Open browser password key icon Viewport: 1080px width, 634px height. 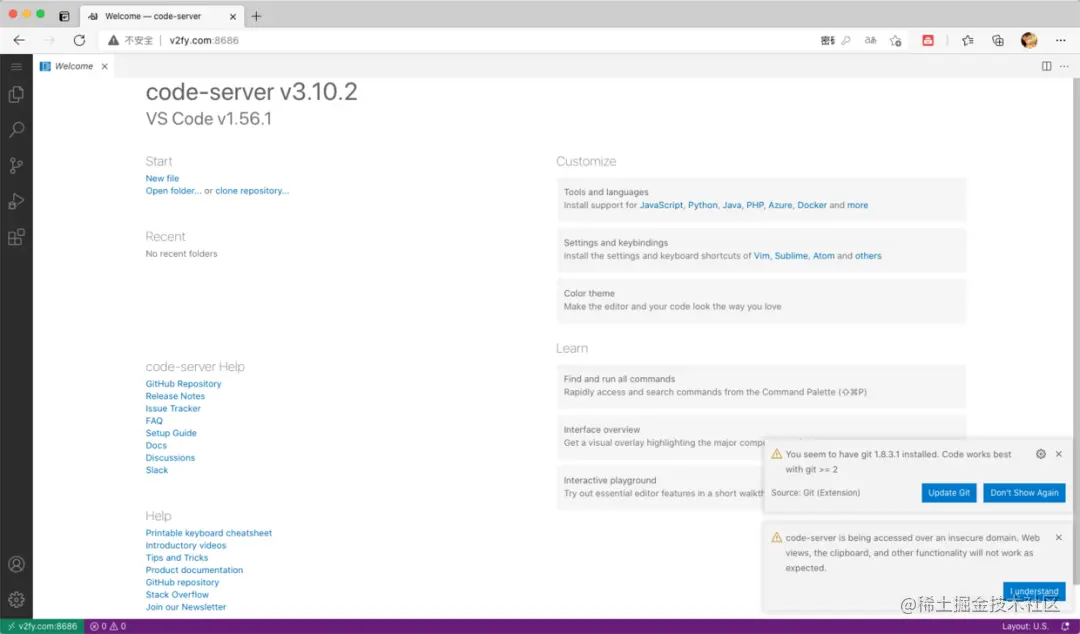point(846,41)
